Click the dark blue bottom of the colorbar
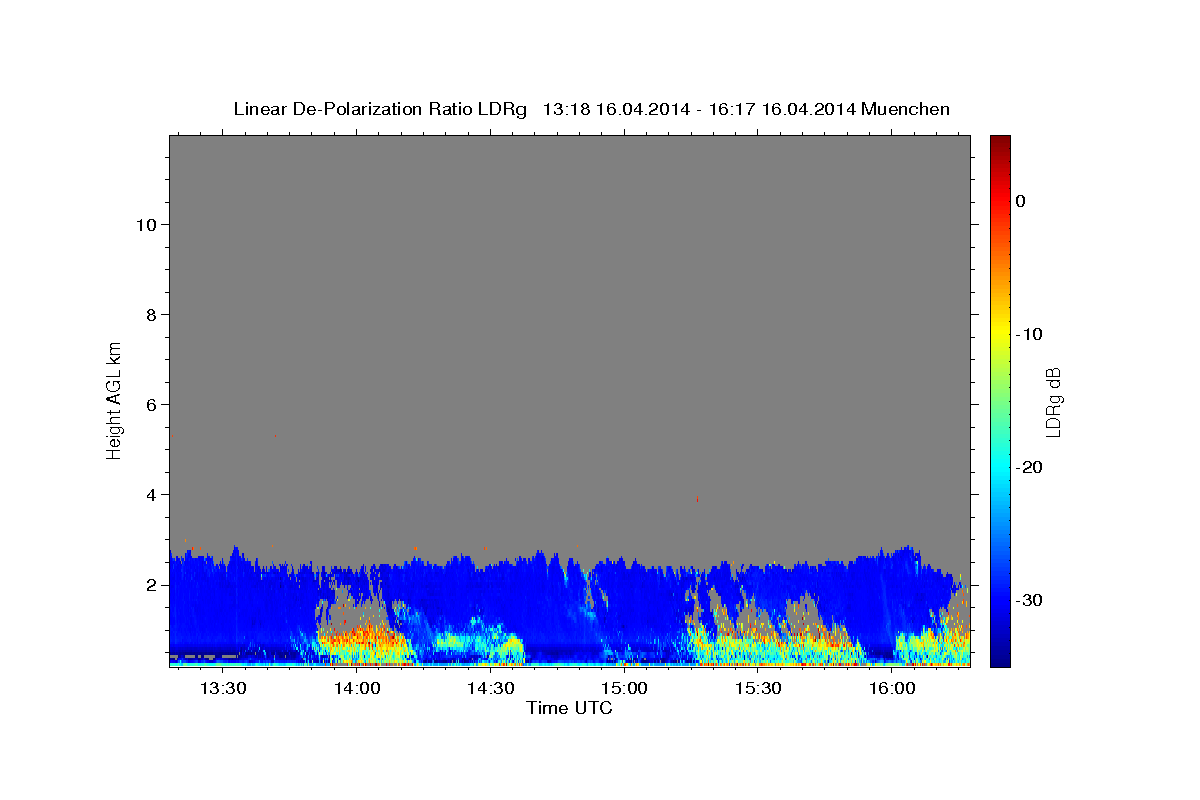 coord(1000,655)
